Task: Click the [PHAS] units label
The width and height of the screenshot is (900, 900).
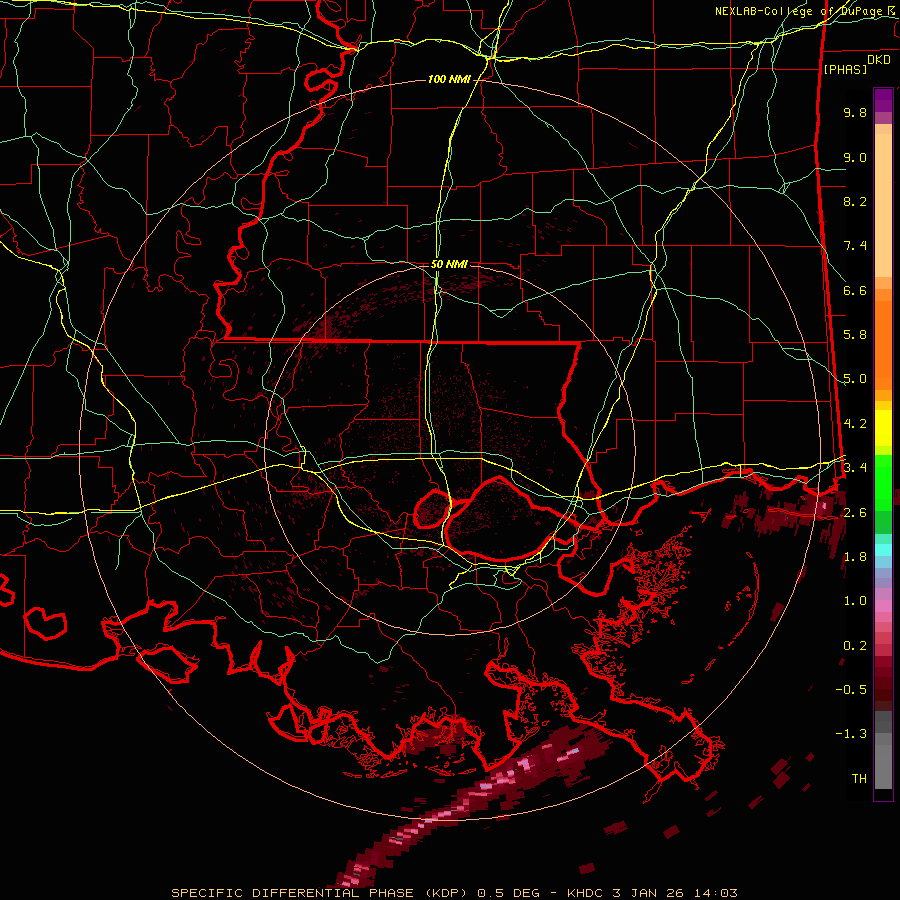Action: coord(845,70)
